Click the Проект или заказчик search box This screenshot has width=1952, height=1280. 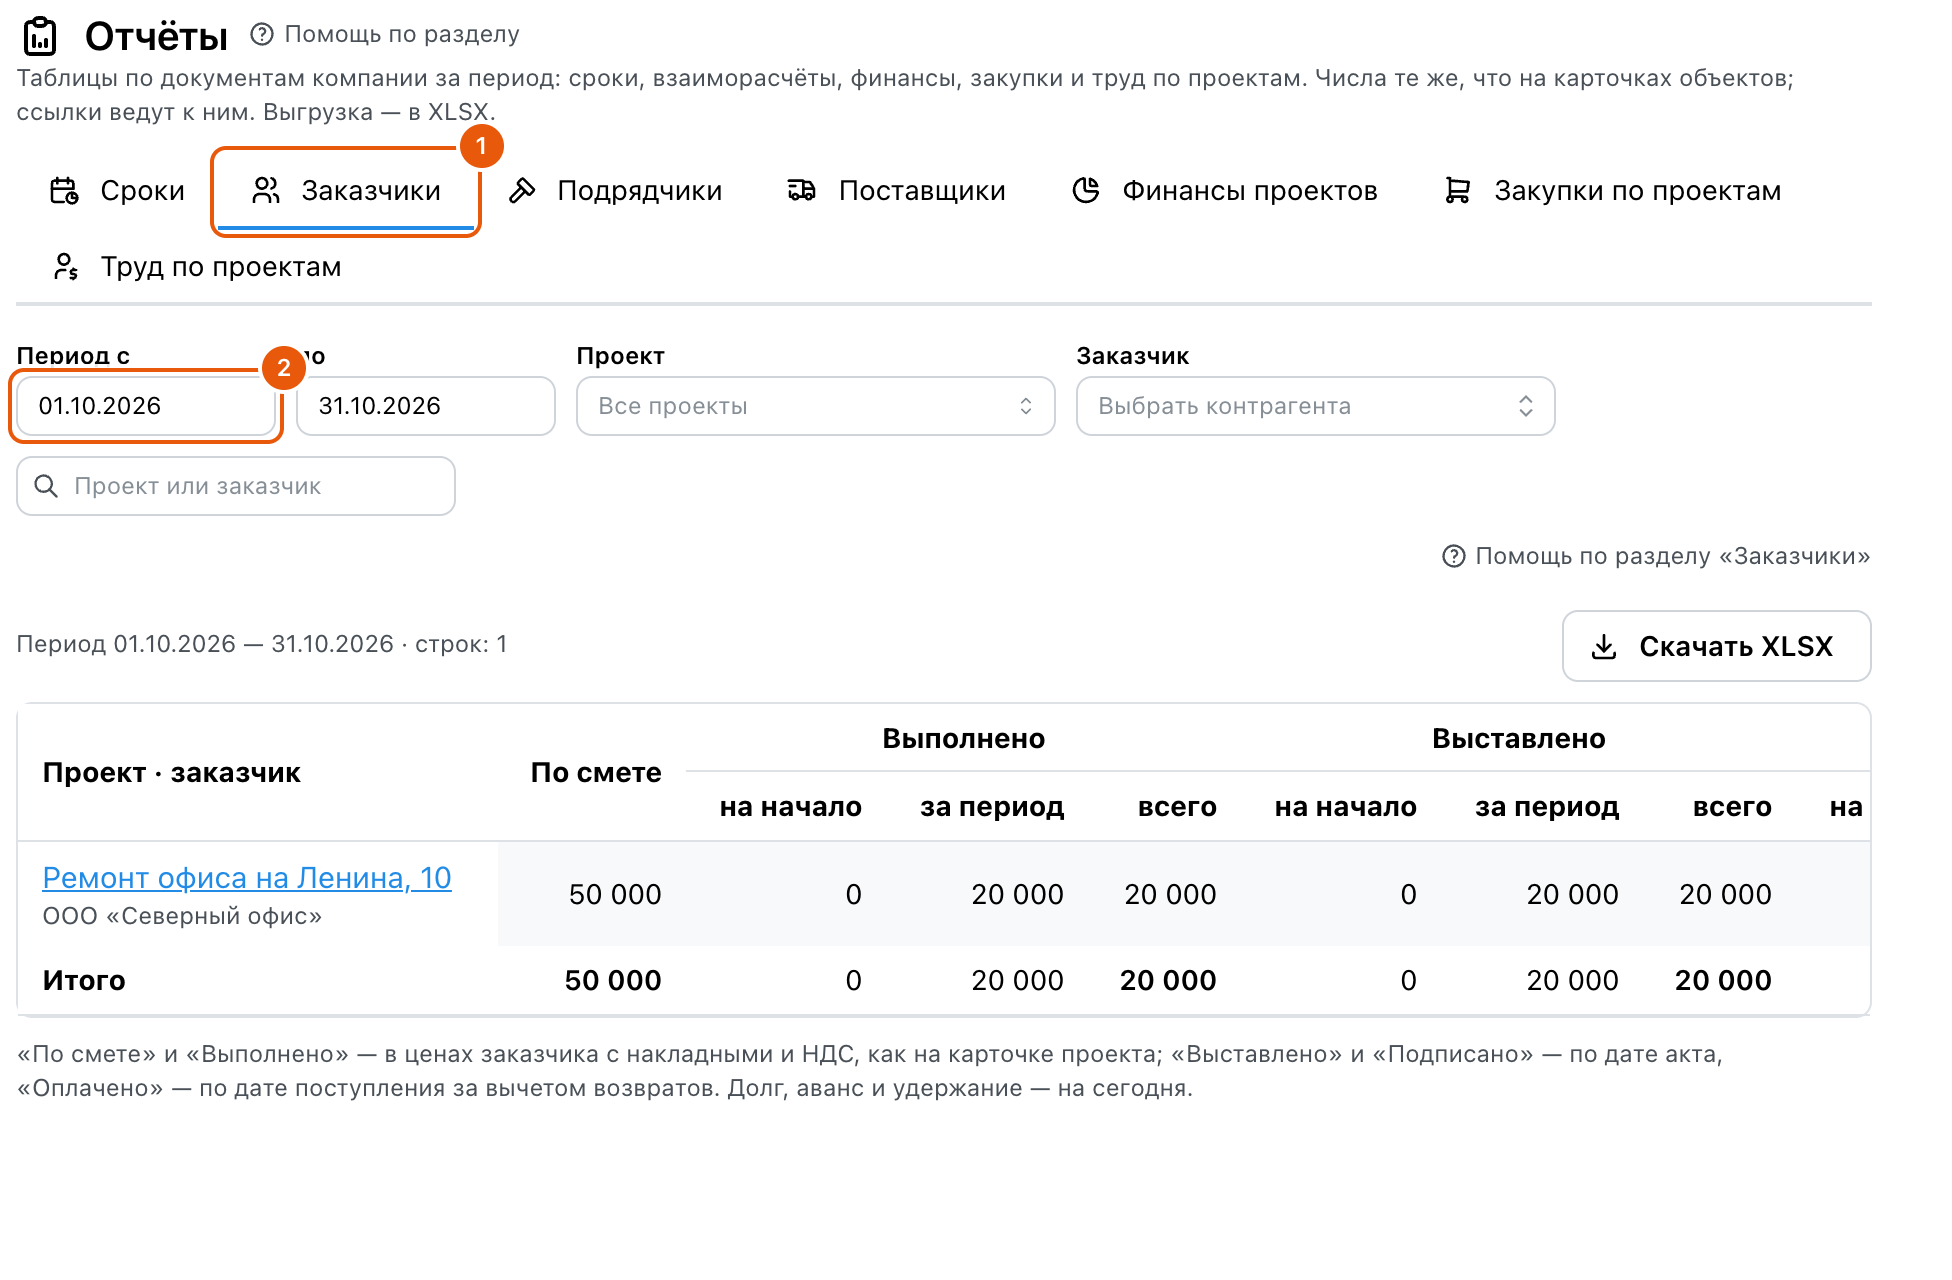click(x=236, y=486)
